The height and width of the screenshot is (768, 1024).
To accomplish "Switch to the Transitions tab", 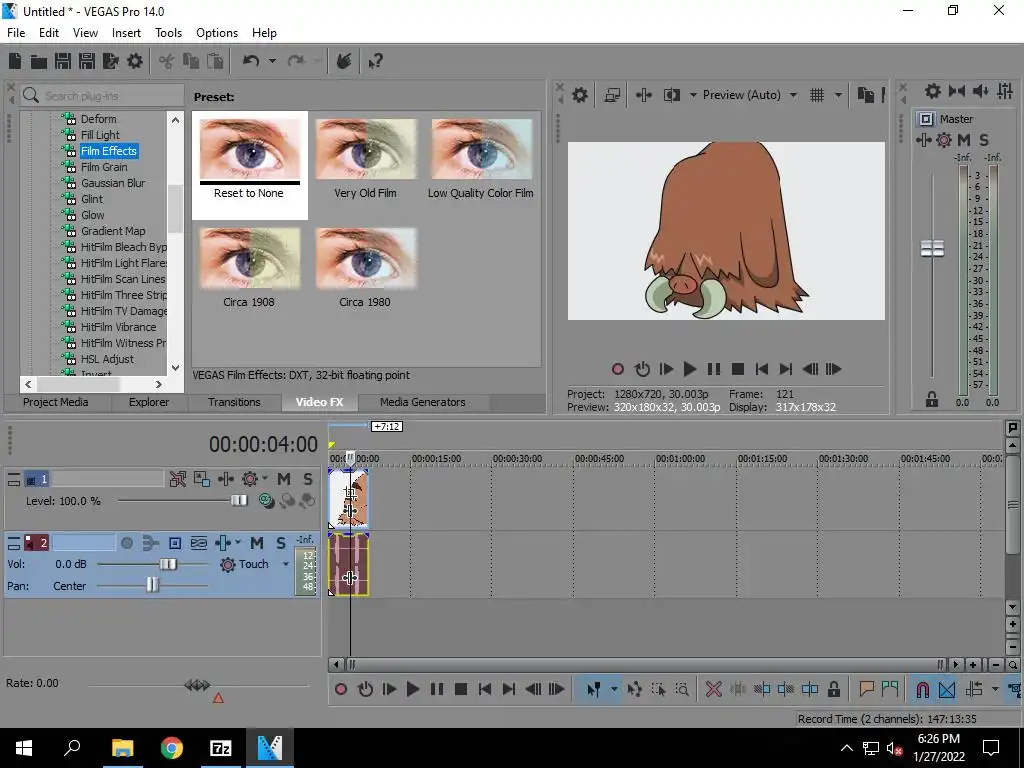I will [x=234, y=402].
